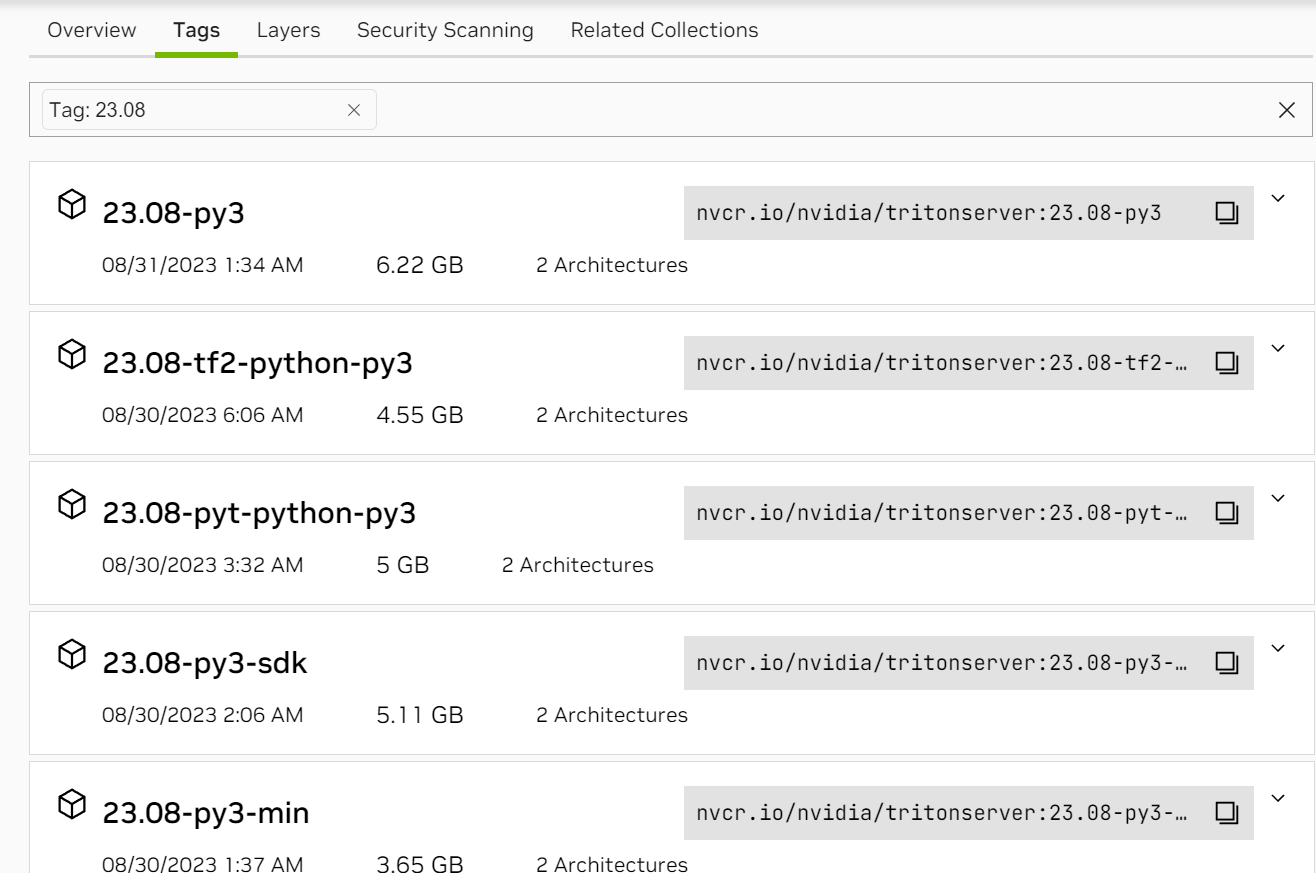Expand the 23.08-tf2-python-py3 tag details
The height and width of the screenshot is (873, 1316).
point(1277,347)
